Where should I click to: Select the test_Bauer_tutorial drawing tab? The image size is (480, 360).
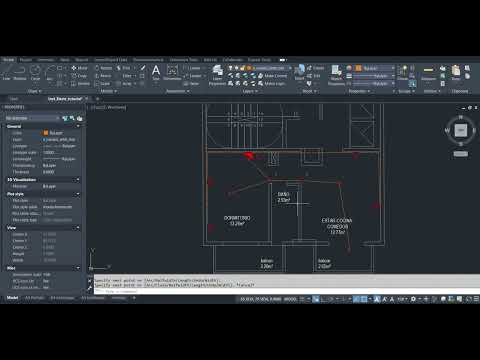point(65,99)
